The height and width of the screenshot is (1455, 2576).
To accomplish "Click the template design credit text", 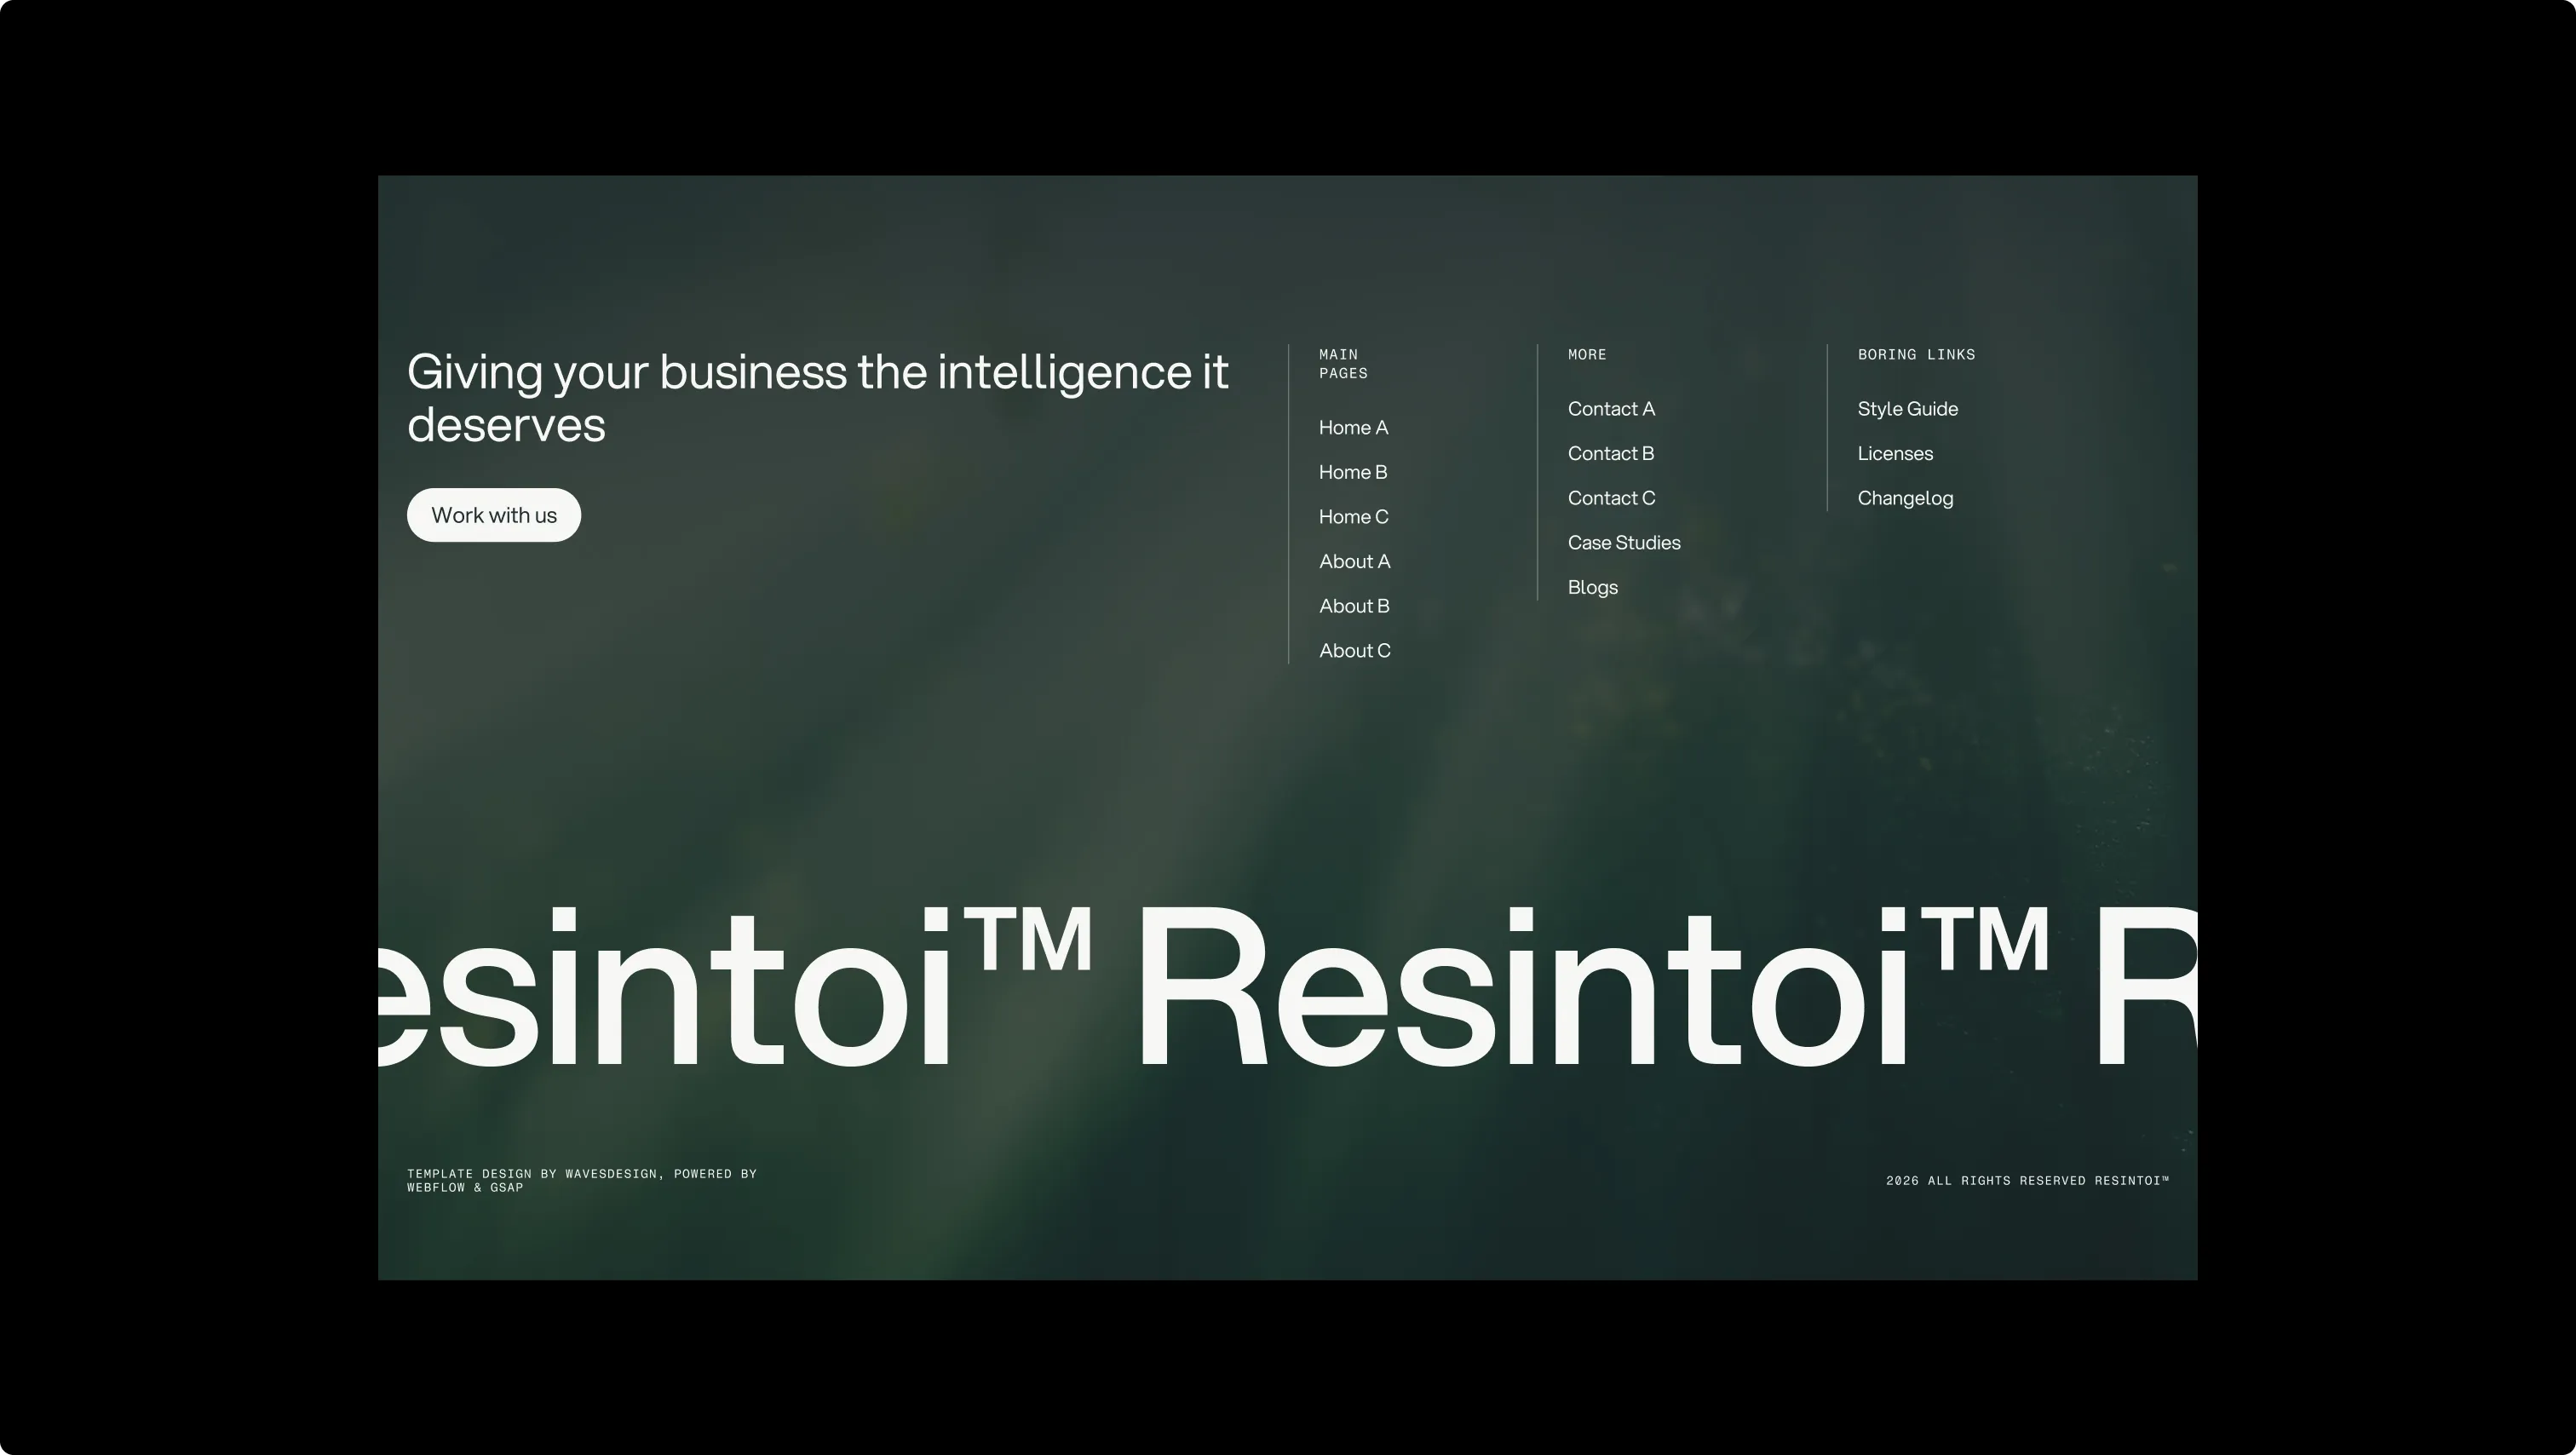I will (x=582, y=1181).
